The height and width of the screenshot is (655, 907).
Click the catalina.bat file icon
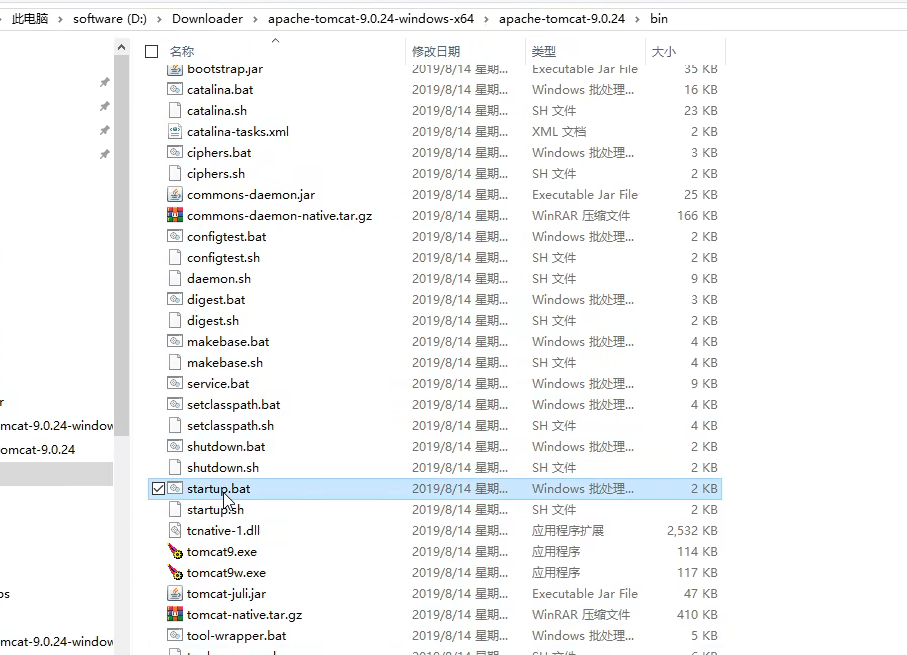175,89
